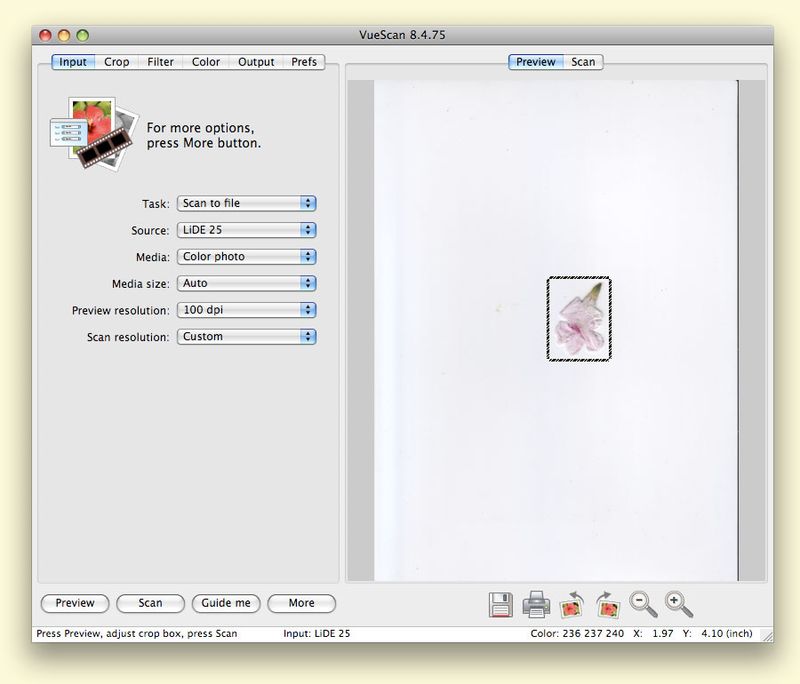The height and width of the screenshot is (684, 800).
Task: Open the Task dropdown
Action: point(246,203)
